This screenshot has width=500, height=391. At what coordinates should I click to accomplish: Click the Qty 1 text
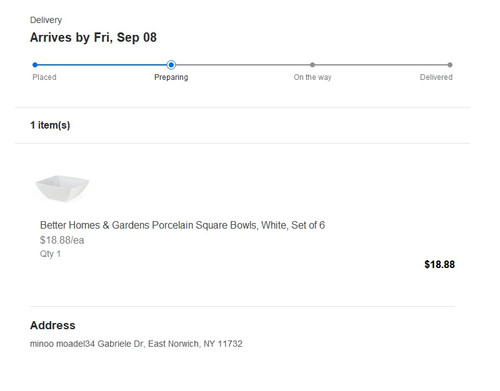point(50,254)
